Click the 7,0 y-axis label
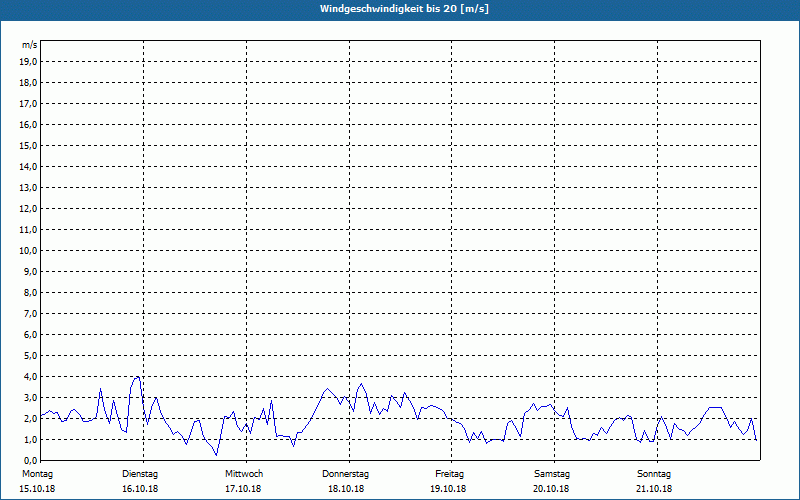This screenshot has height=500, width=800. point(30,314)
